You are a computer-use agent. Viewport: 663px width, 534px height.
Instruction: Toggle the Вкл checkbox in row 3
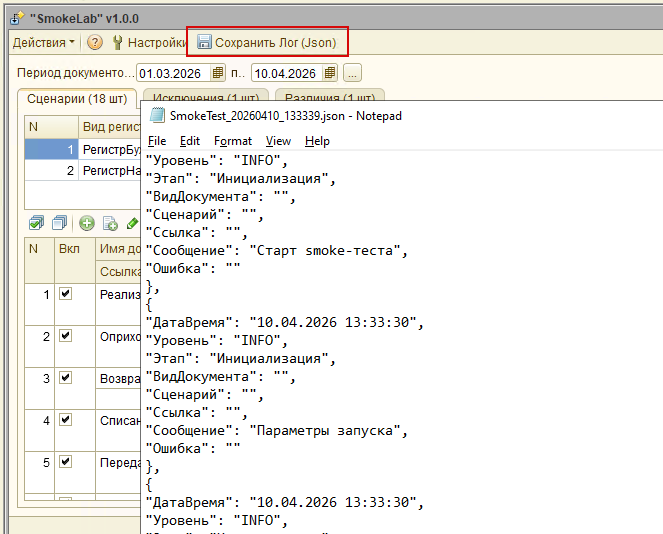(x=65, y=378)
